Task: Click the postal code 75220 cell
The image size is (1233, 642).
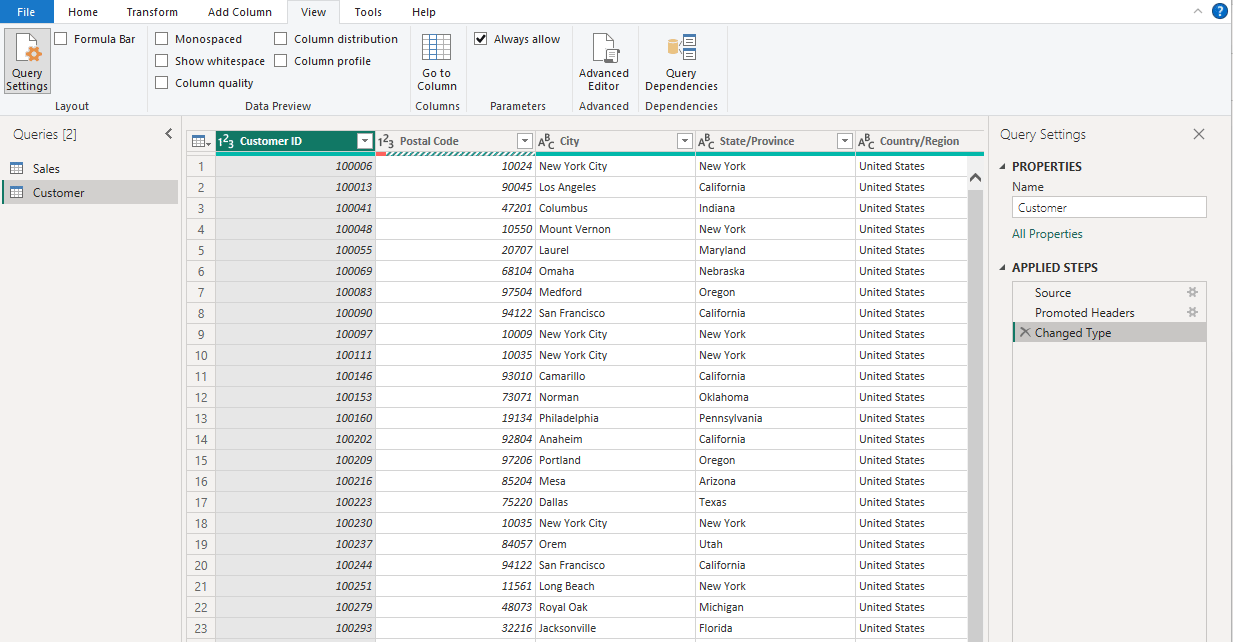Action: tap(455, 502)
